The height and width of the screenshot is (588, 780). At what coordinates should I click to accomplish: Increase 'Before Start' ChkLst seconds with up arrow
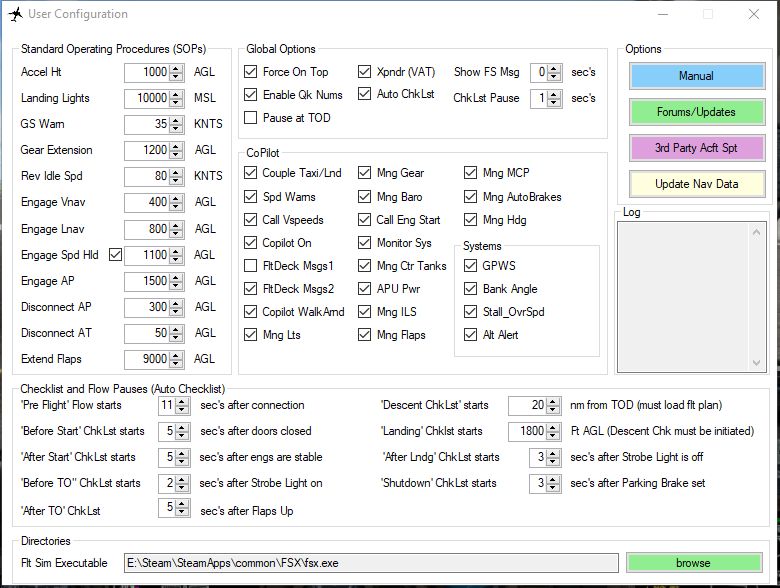182,428
